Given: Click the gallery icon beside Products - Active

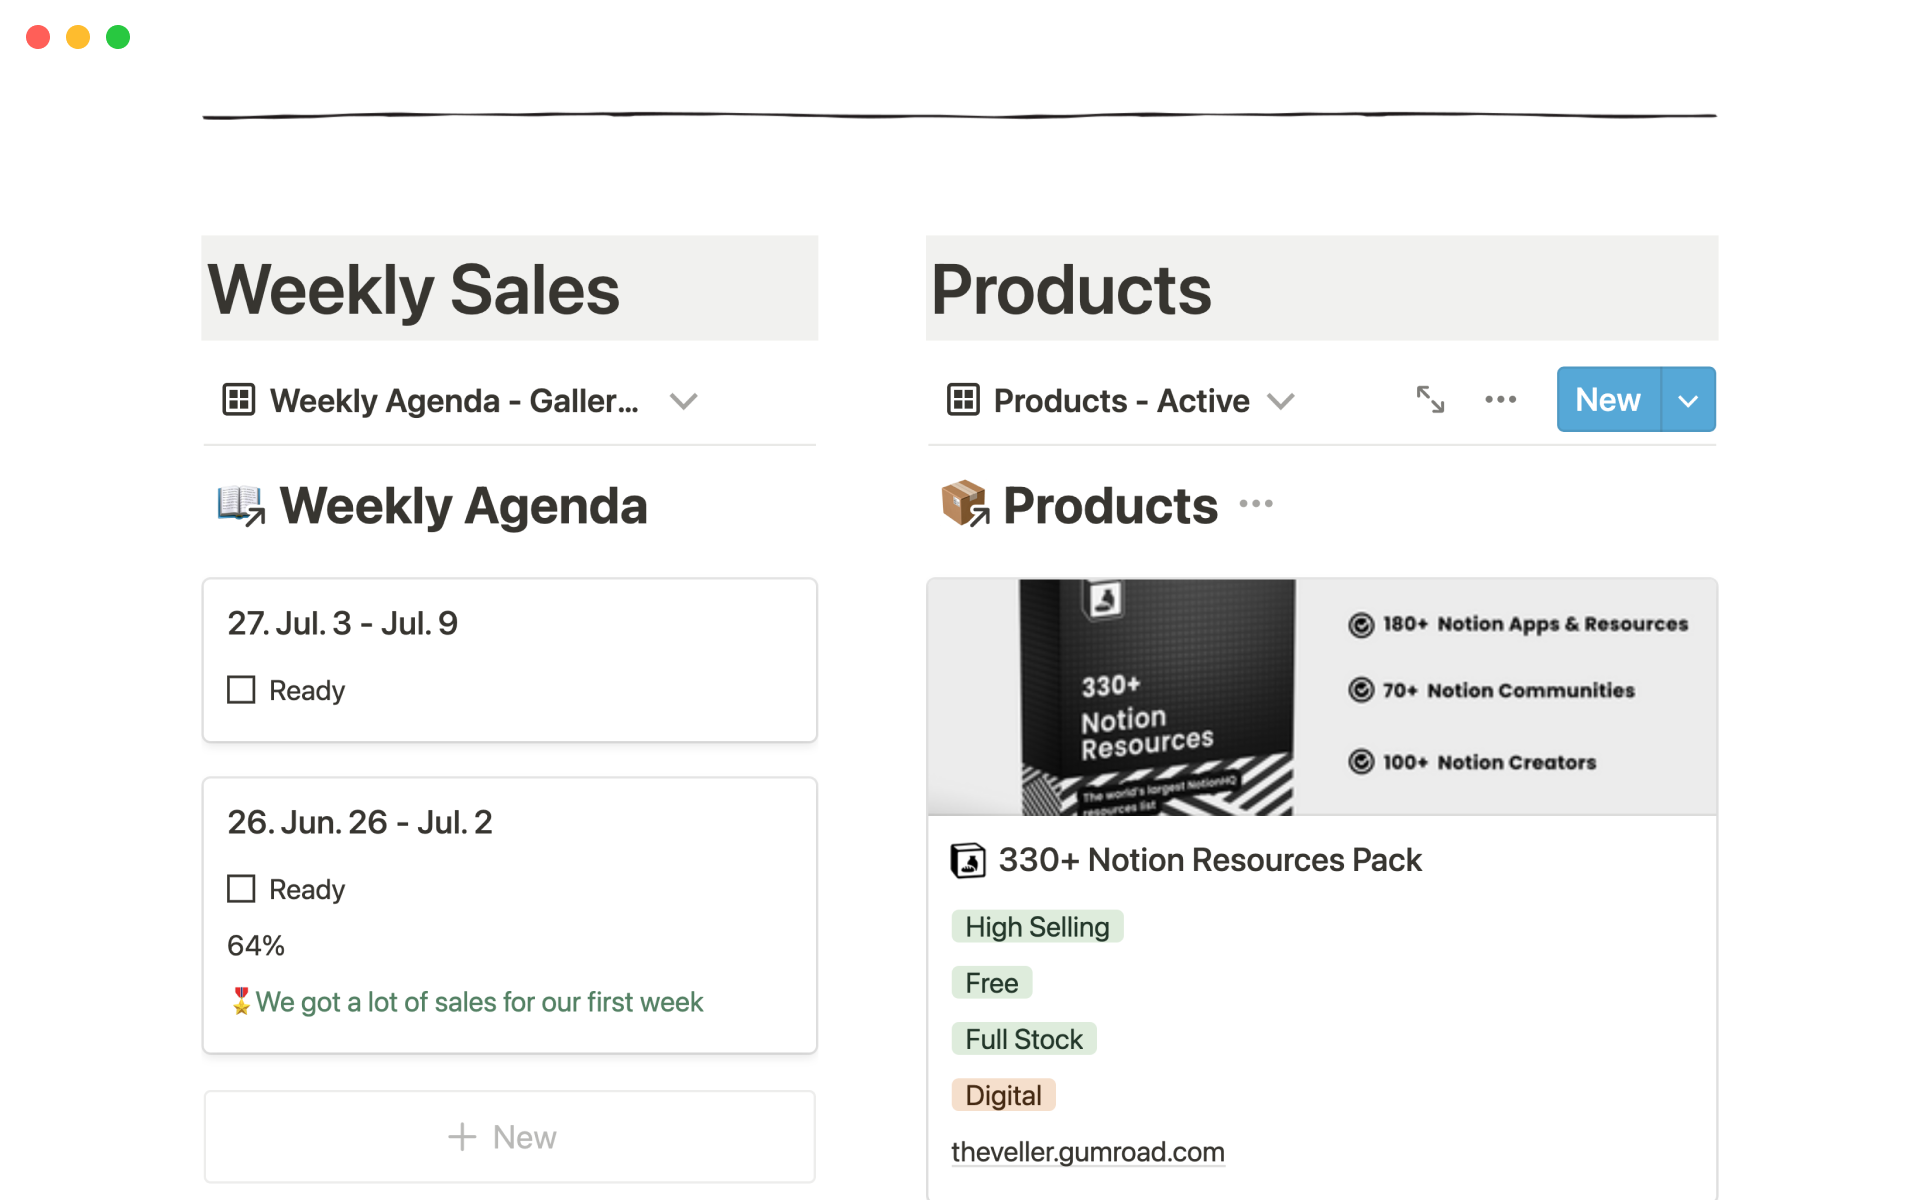Looking at the screenshot, I should click(x=962, y=400).
